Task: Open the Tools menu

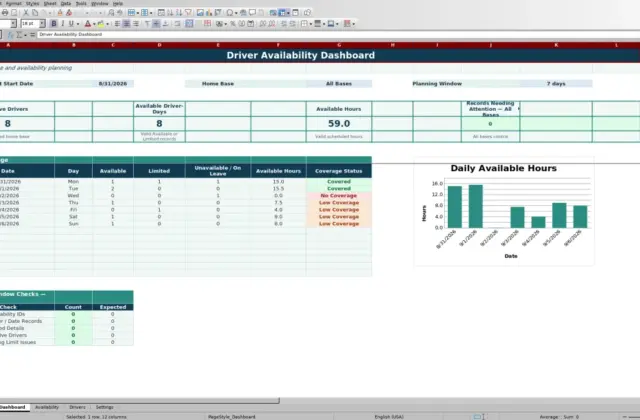Action: click(81, 3)
